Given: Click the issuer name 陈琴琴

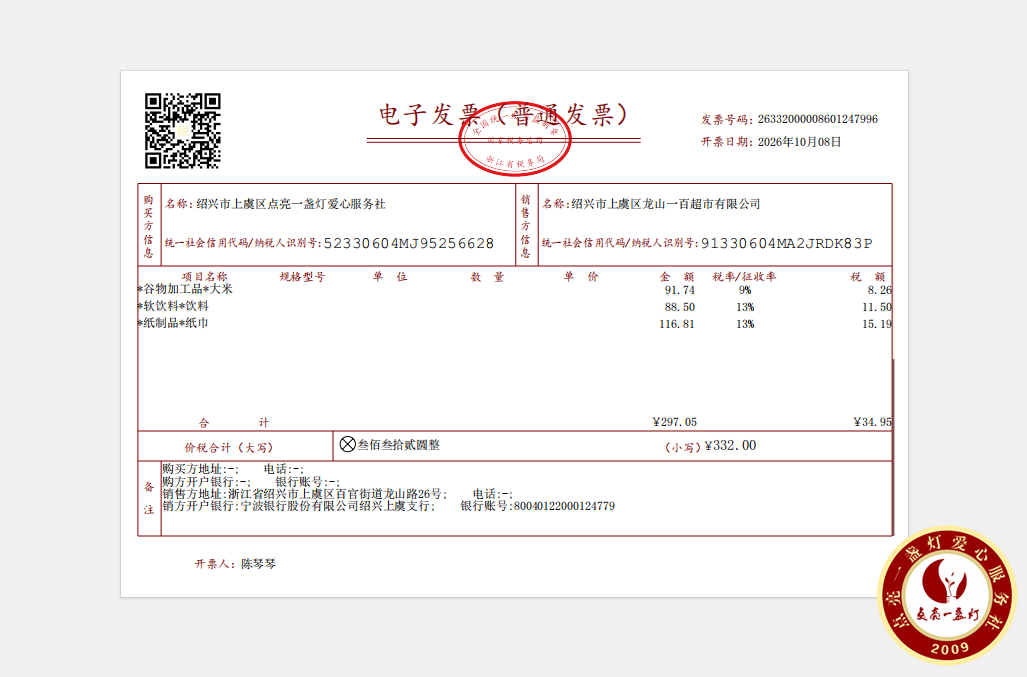Looking at the screenshot, I should 259,564.
